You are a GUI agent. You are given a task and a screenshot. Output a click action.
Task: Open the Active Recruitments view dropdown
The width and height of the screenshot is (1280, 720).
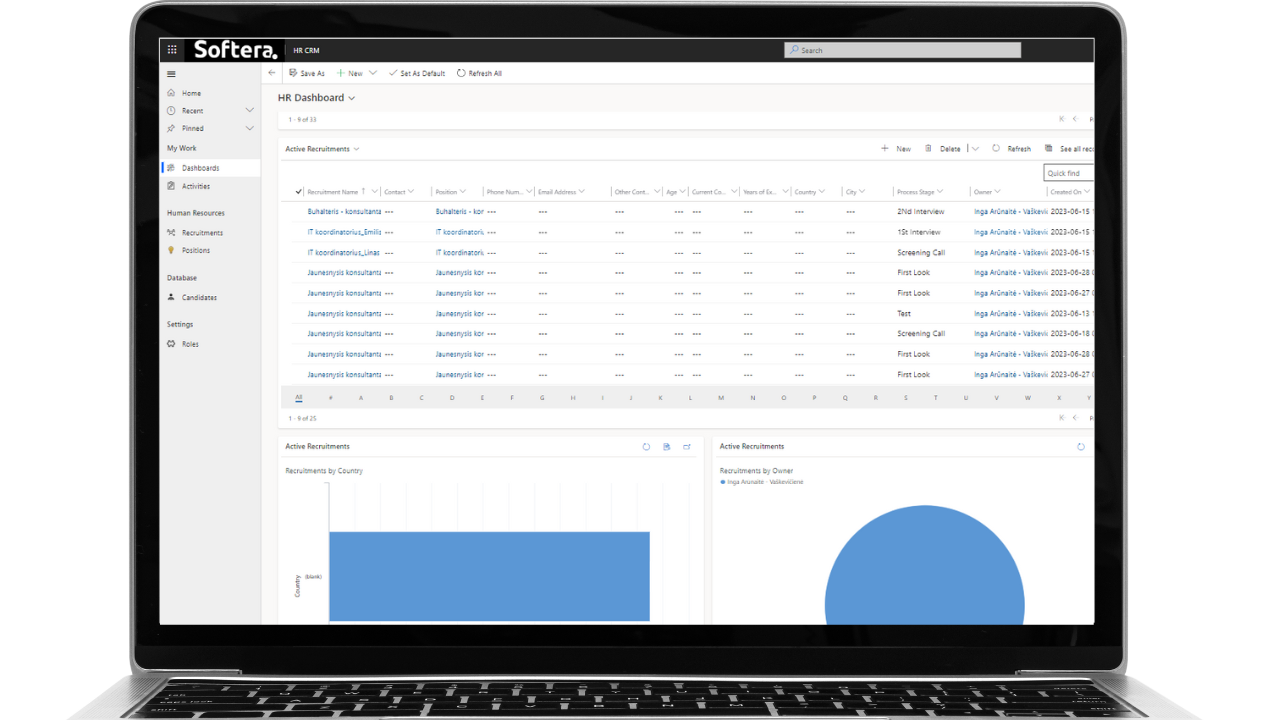(356, 149)
